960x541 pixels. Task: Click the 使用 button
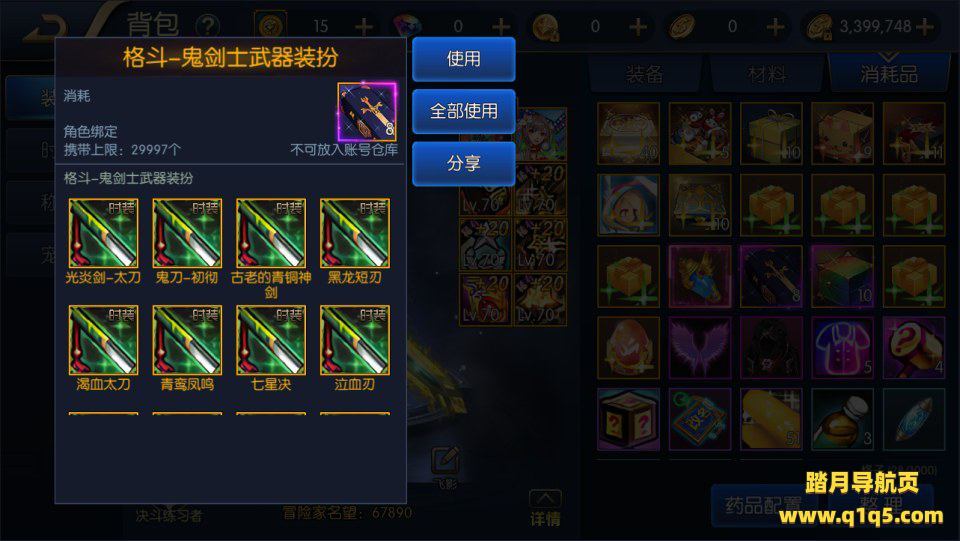(x=463, y=59)
